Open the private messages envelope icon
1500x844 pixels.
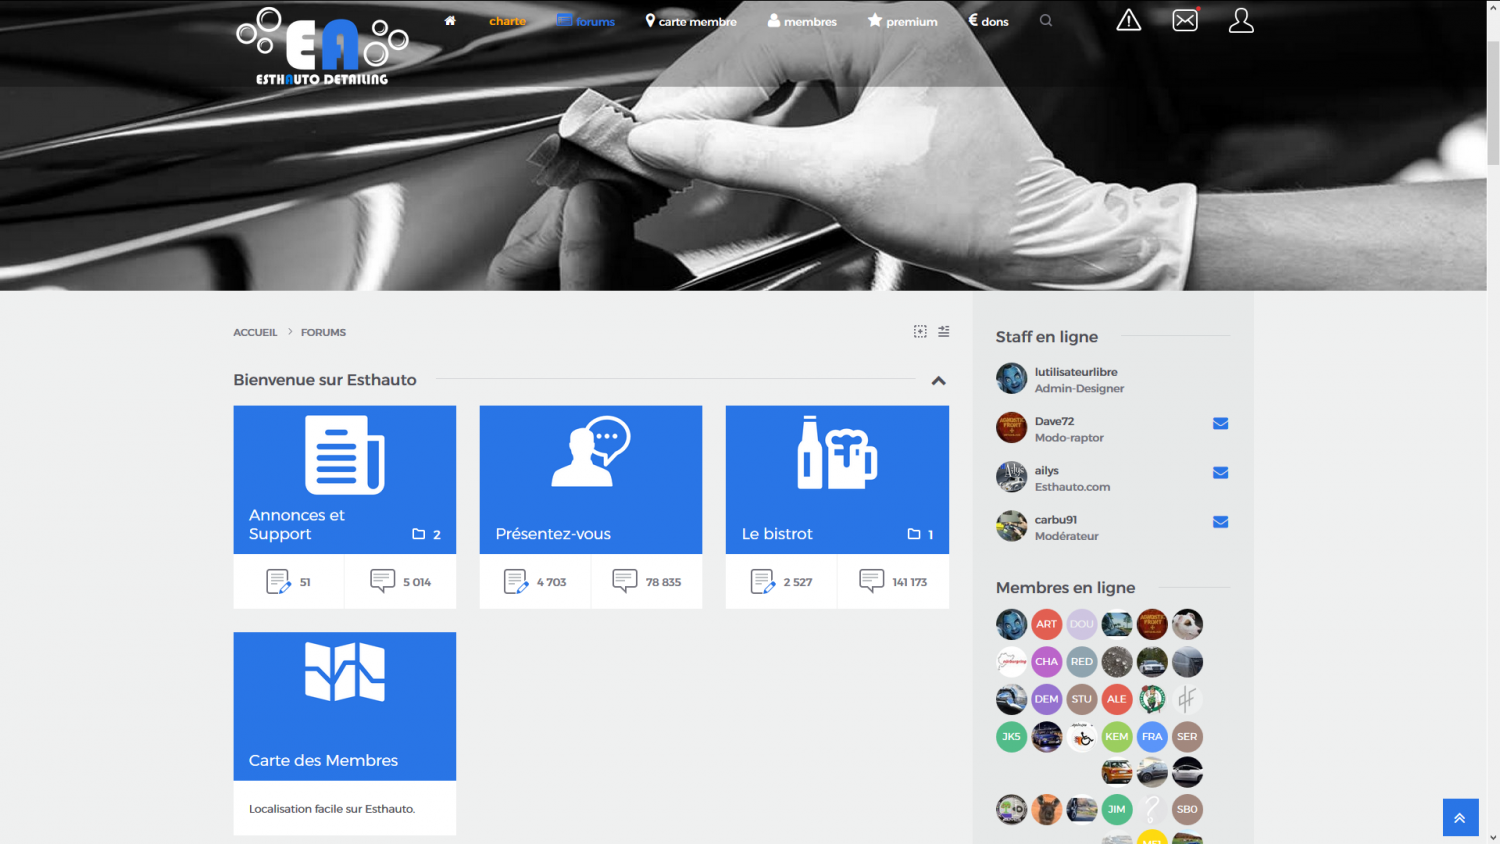coord(1185,21)
